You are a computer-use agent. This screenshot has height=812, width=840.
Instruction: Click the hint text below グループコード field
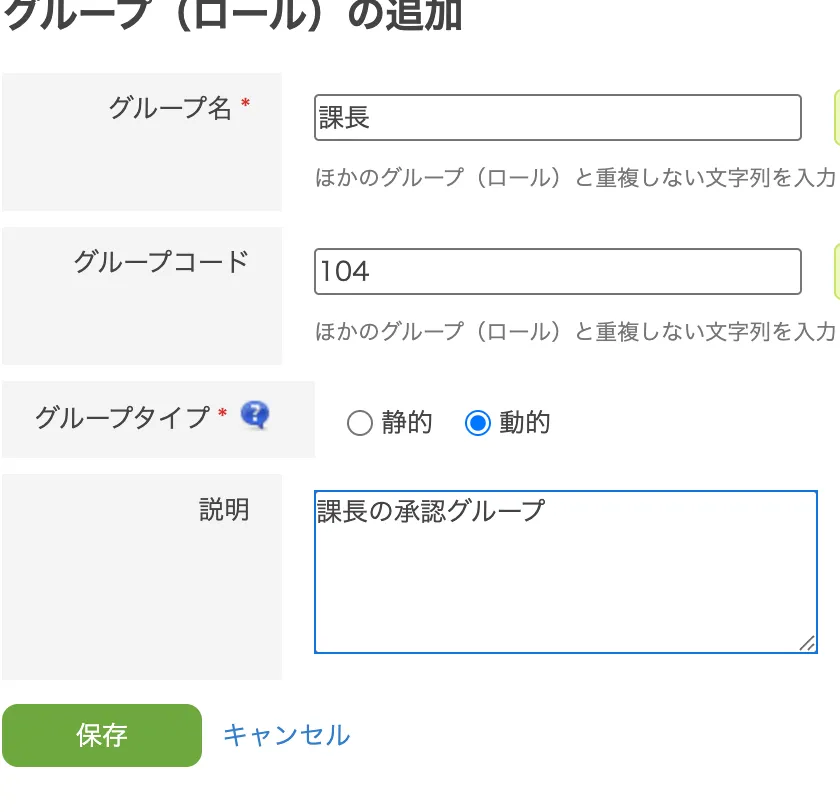pyautogui.click(x=575, y=331)
